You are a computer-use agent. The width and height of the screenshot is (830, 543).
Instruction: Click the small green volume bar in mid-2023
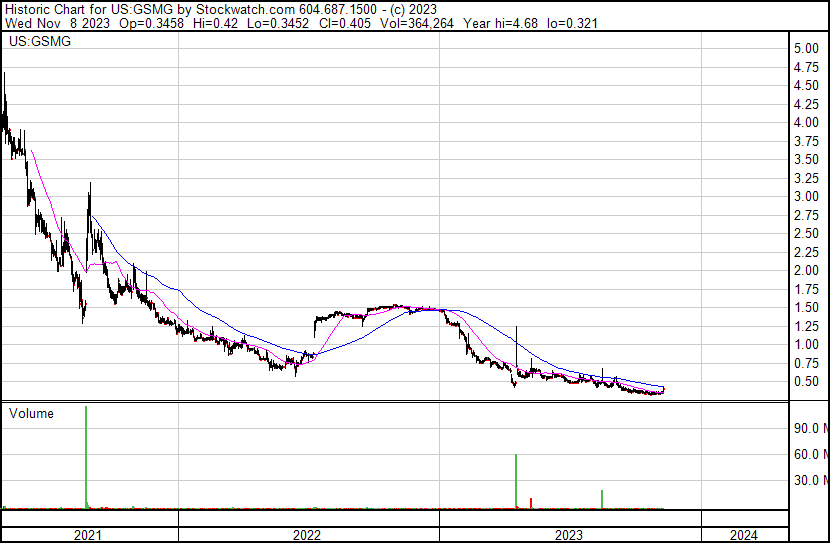tap(602, 499)
